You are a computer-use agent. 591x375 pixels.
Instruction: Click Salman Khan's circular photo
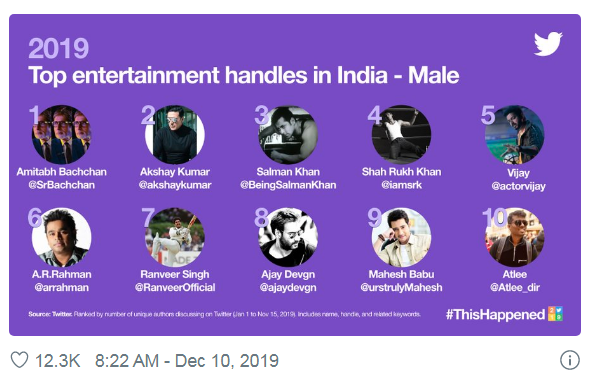click(x=288, y=135)
